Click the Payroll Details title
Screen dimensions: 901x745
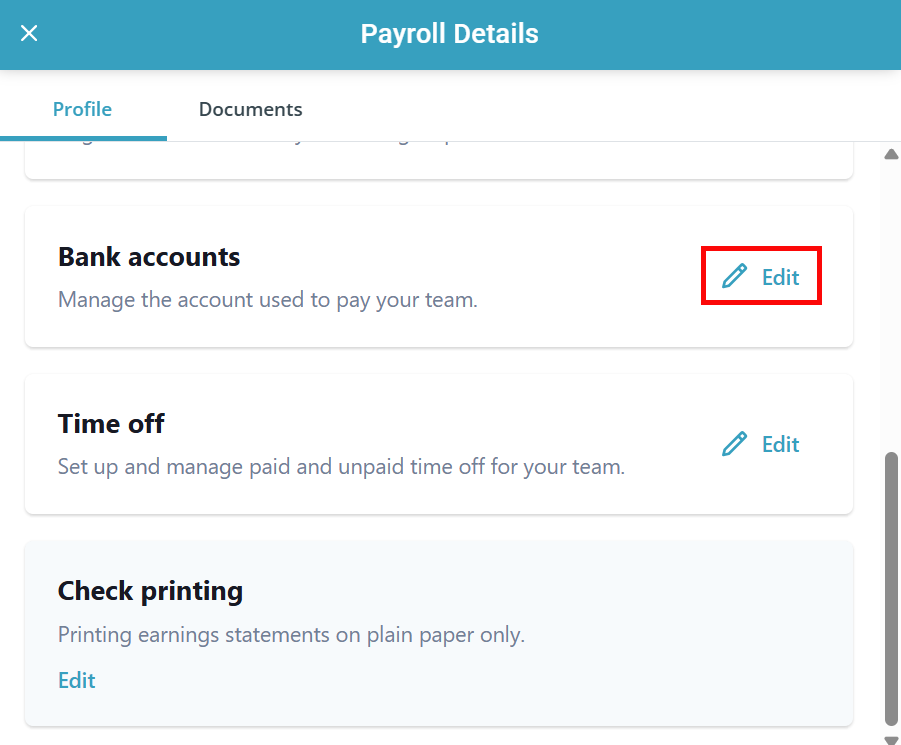coord(450,34)
